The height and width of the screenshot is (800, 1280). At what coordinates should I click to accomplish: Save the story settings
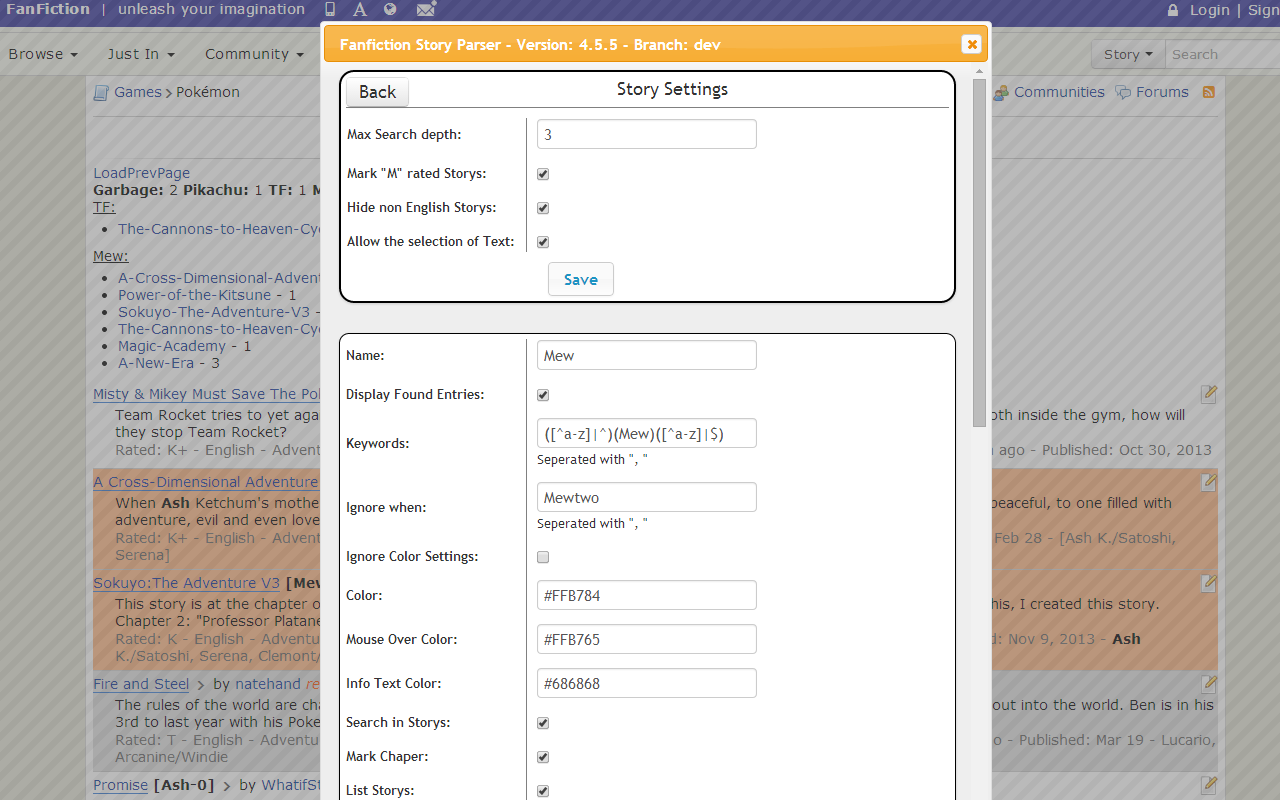click(581, 279)
